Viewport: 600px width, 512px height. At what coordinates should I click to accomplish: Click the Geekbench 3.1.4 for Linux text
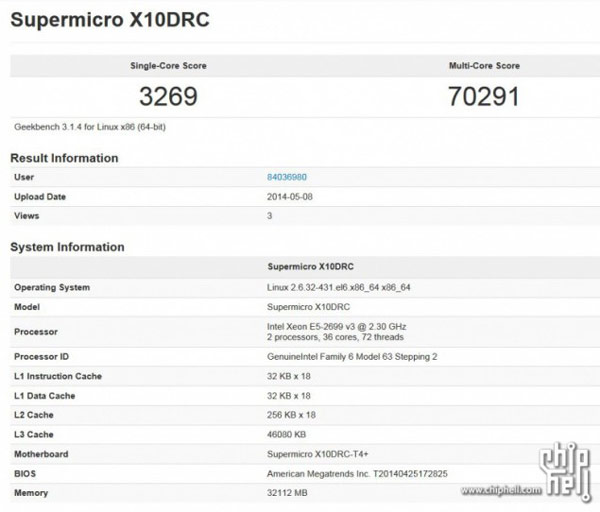[90, 127]
